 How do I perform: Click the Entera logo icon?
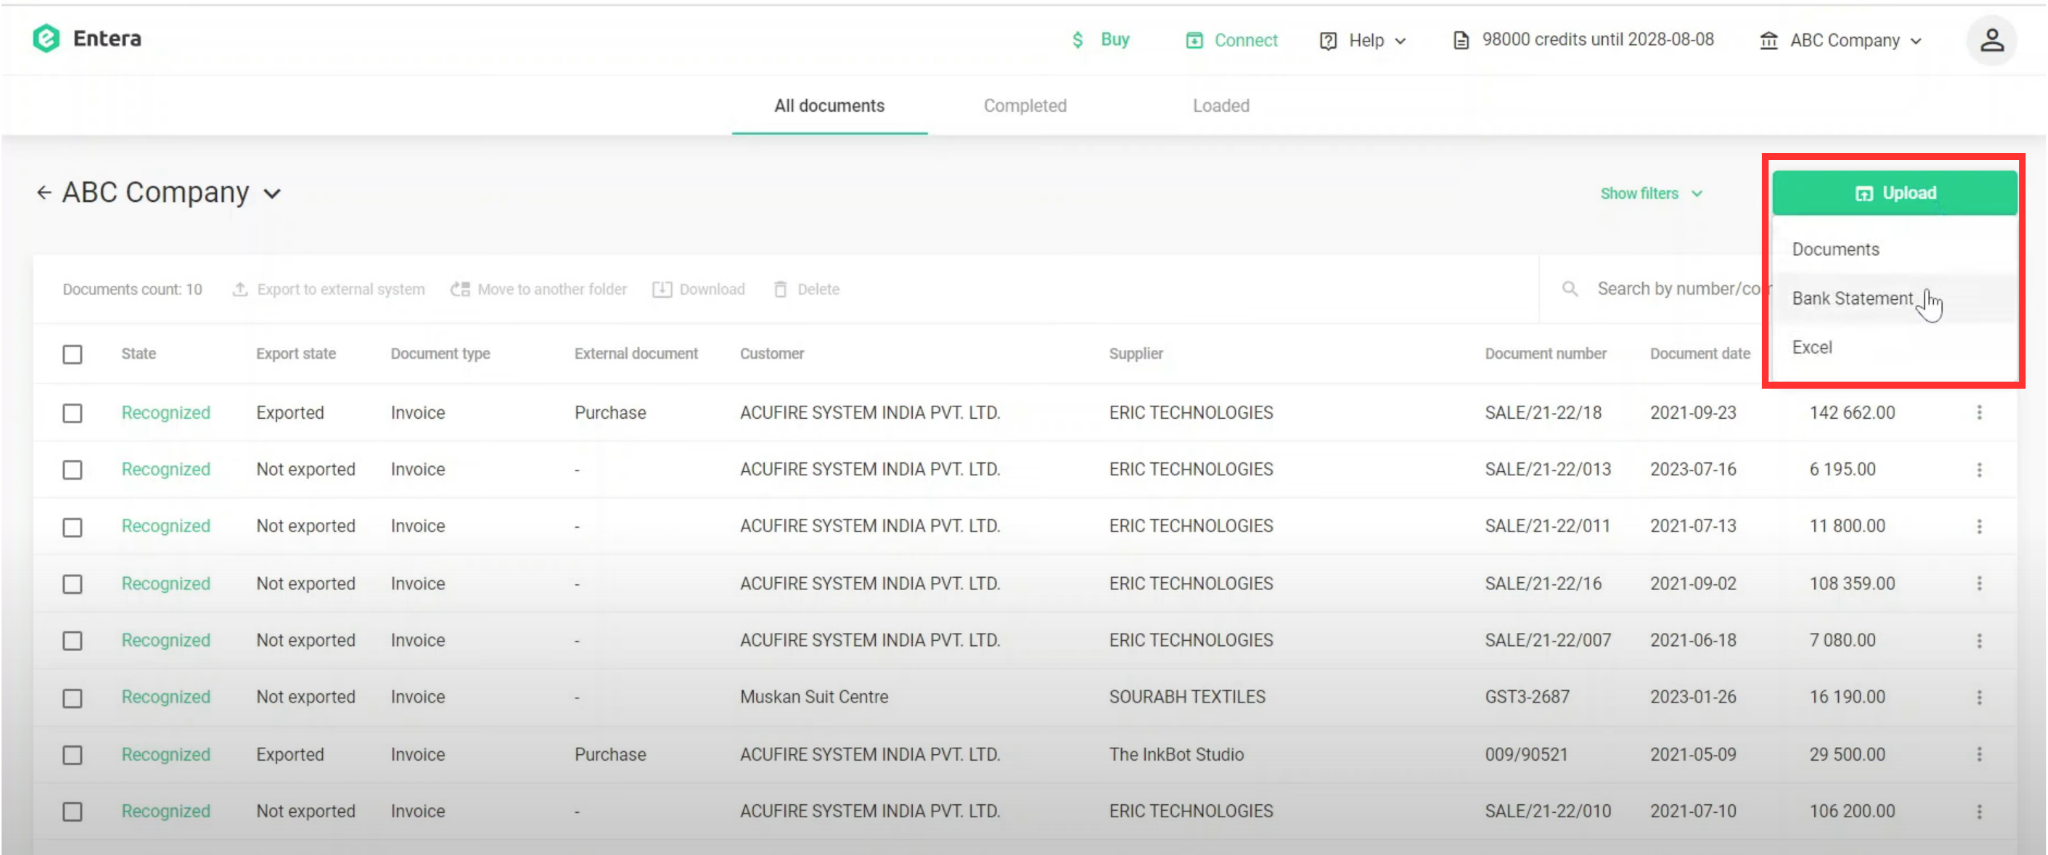coord(46,39)
